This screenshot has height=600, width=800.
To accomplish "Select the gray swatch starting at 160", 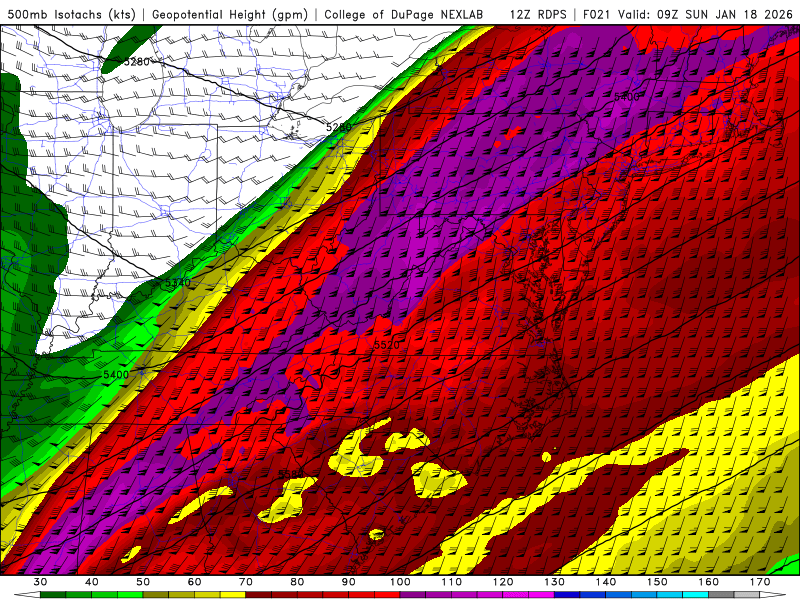I will [721, 595].
